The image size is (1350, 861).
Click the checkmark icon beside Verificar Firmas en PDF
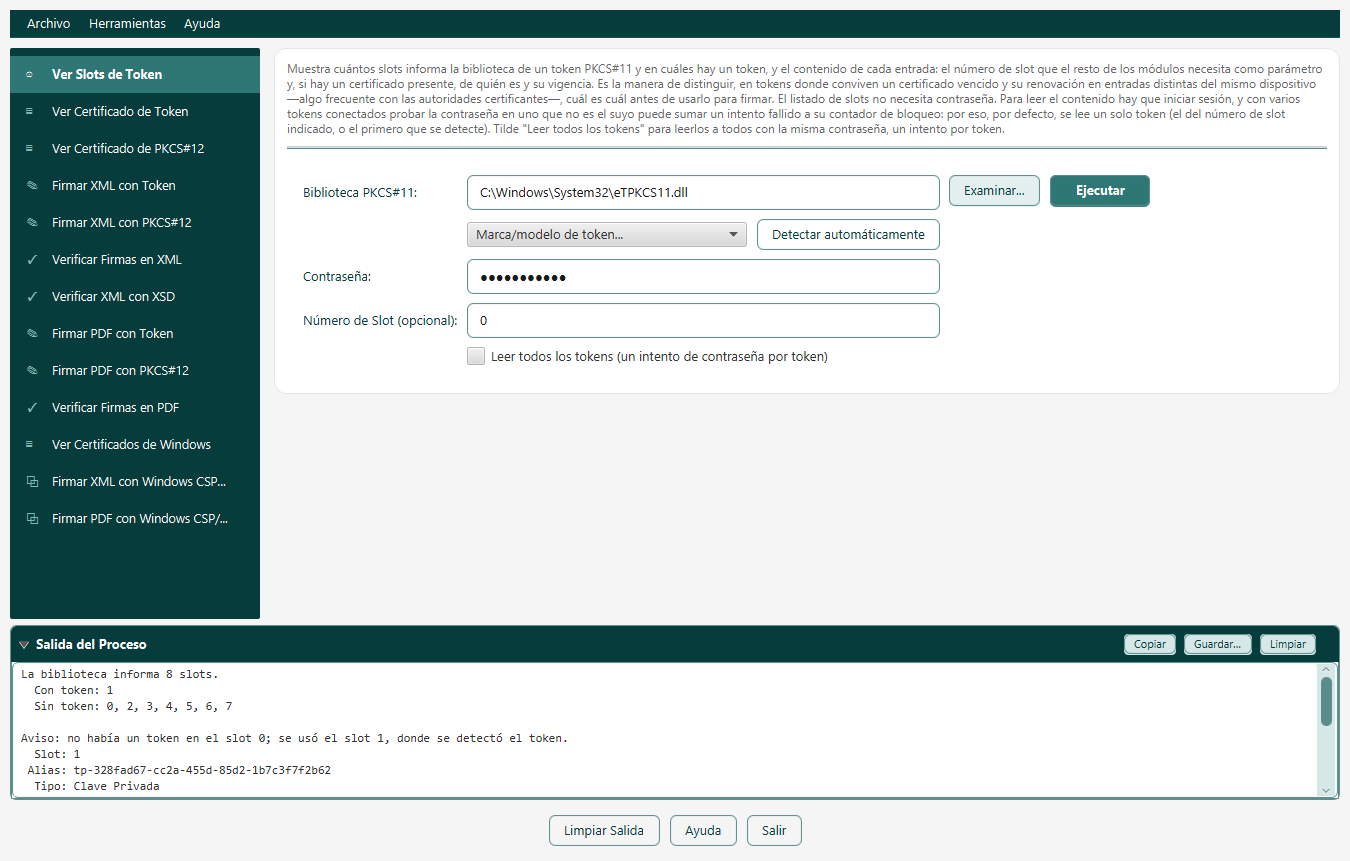tap(31, 407)
